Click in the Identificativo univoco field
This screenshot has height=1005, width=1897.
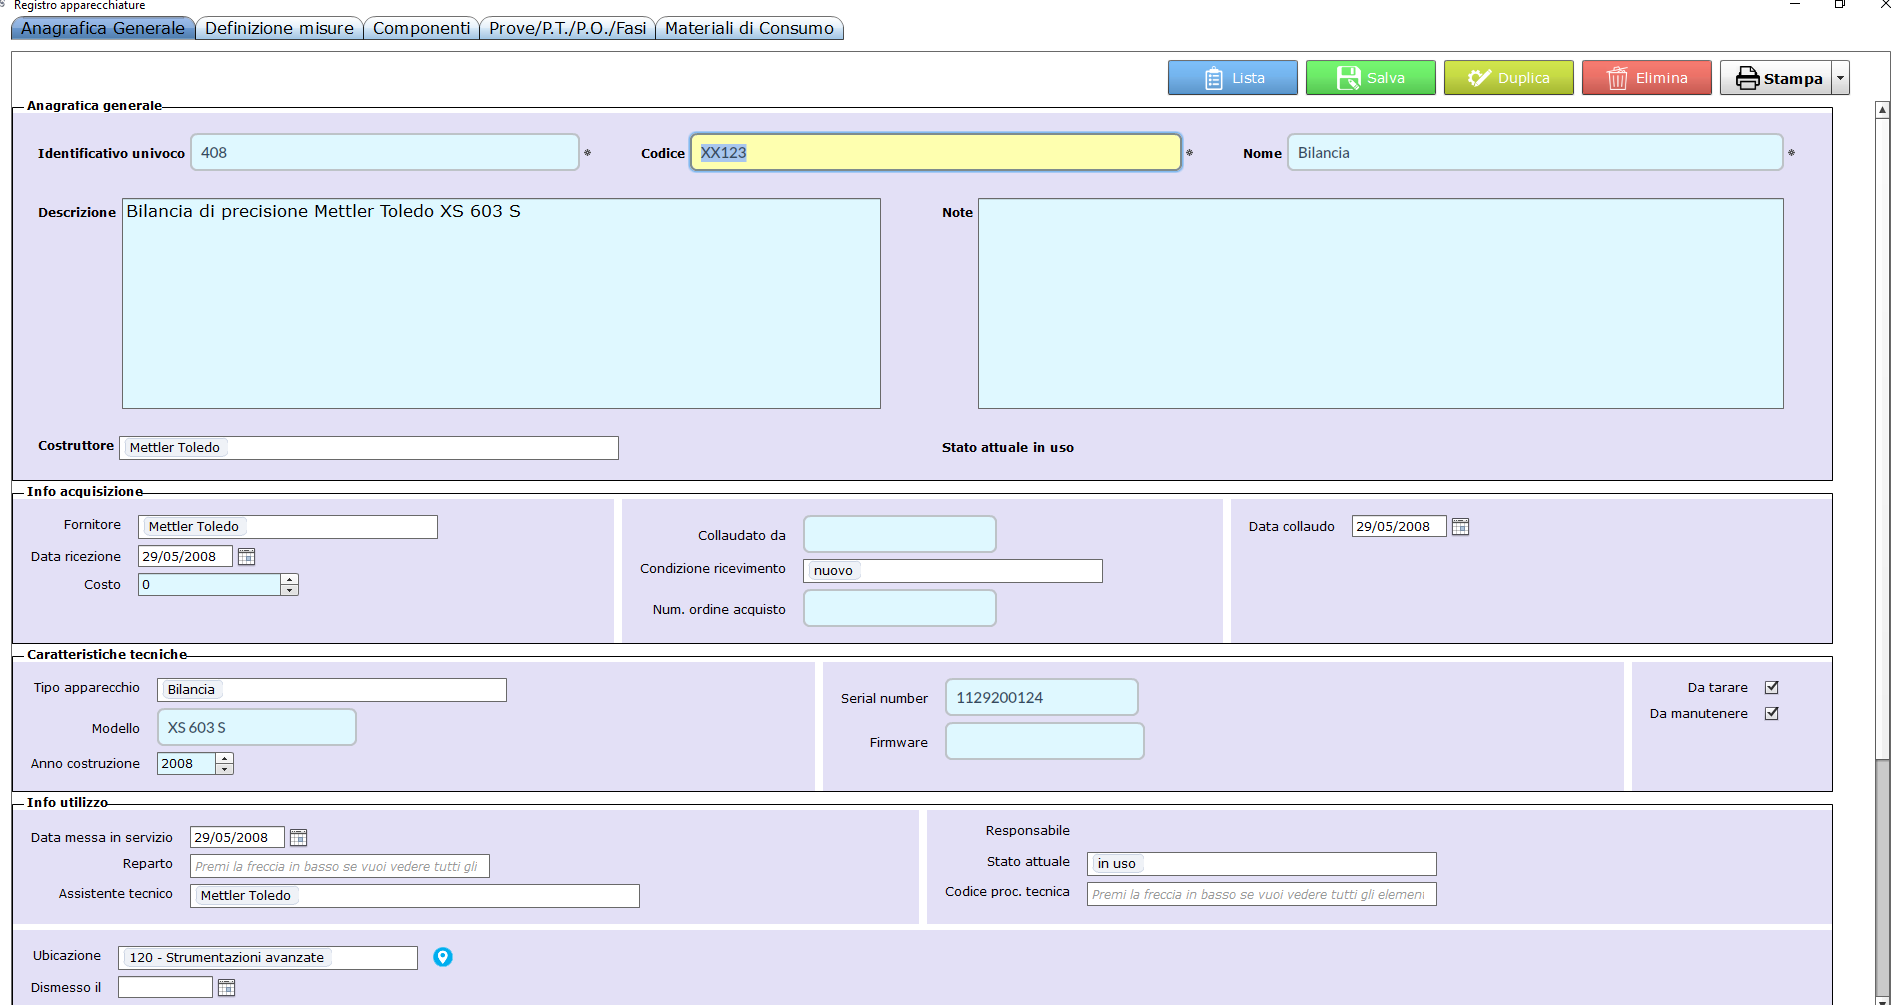385,152
